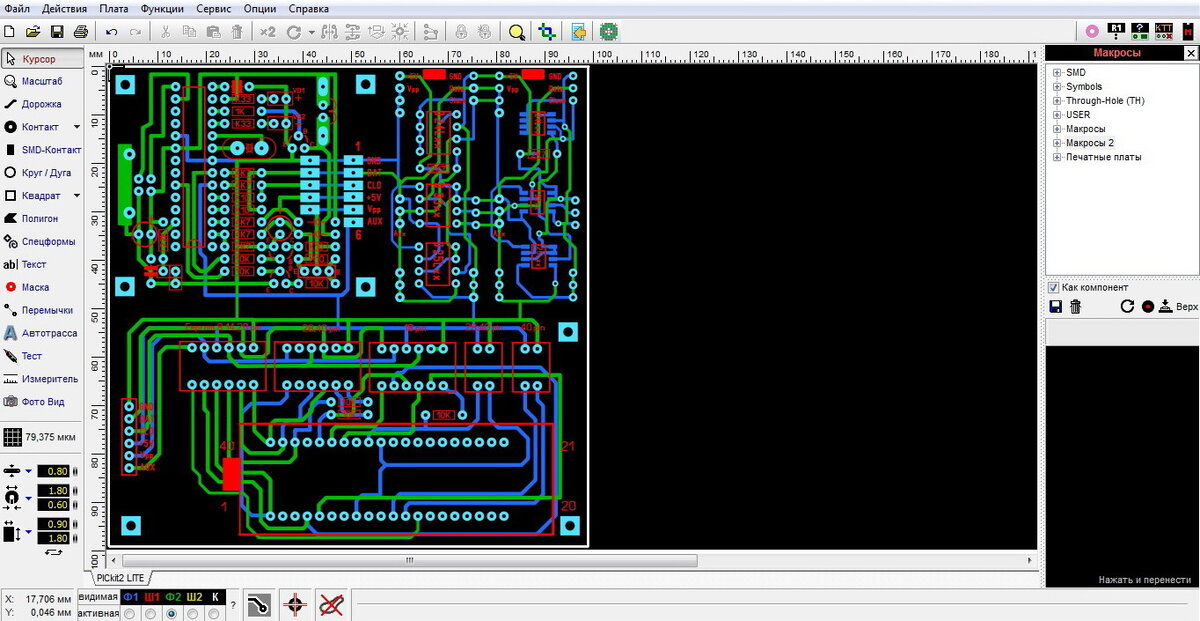Click the layer help question mark

pyautogui.click(x=233, y=605)
